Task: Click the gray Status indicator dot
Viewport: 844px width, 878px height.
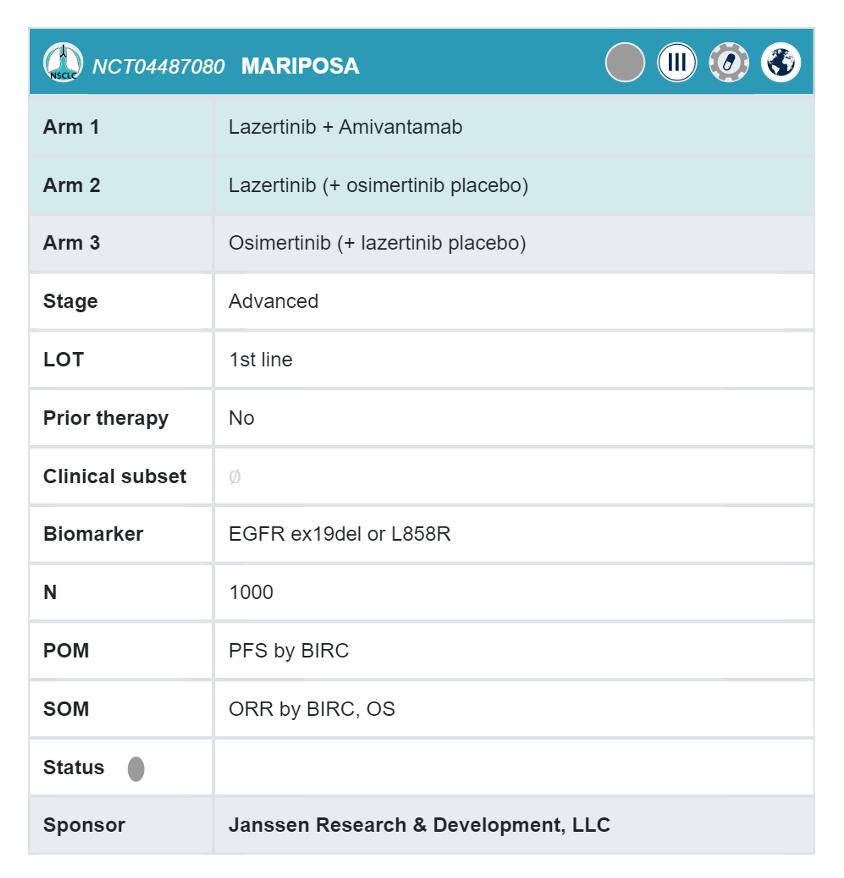Action: (136, 769)
